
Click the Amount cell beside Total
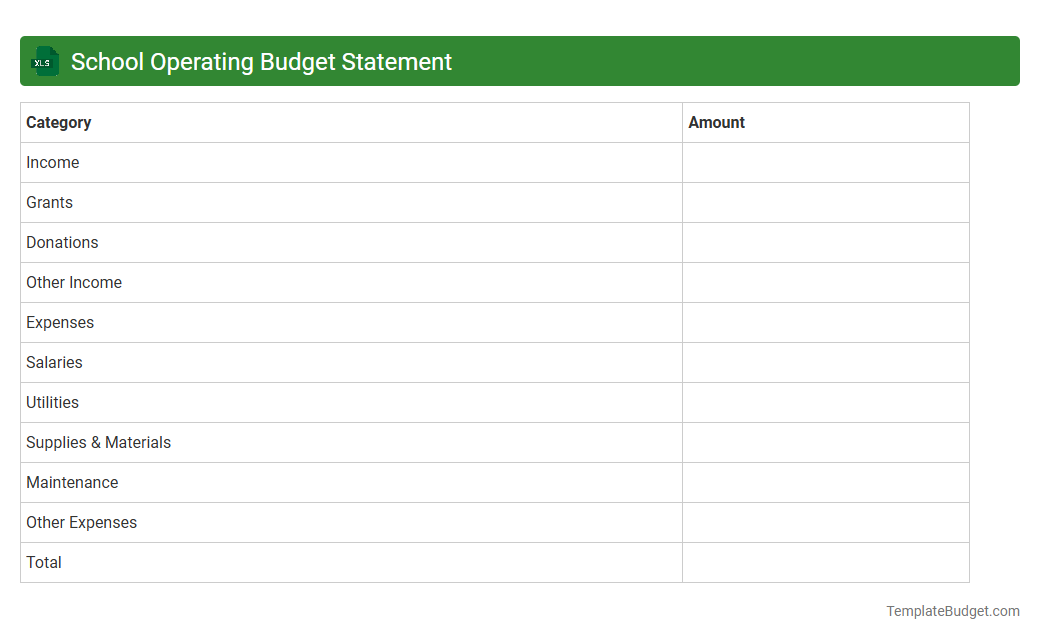825,562
